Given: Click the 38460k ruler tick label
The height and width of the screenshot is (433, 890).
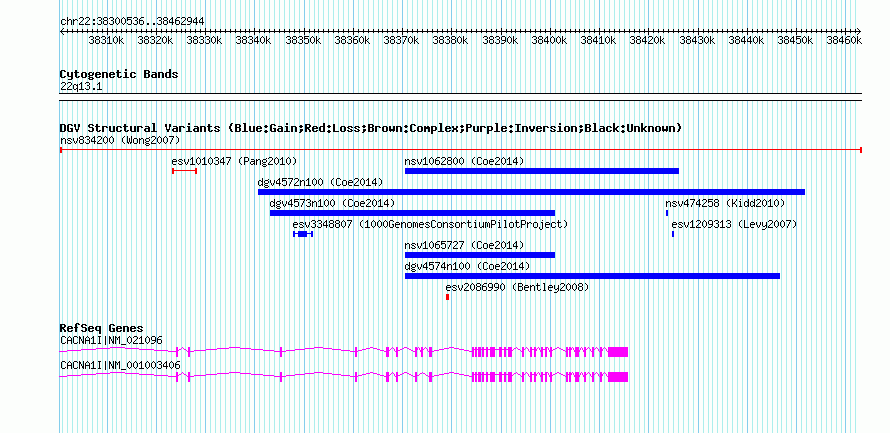Looking at the screenshot, I should (844, 40).
